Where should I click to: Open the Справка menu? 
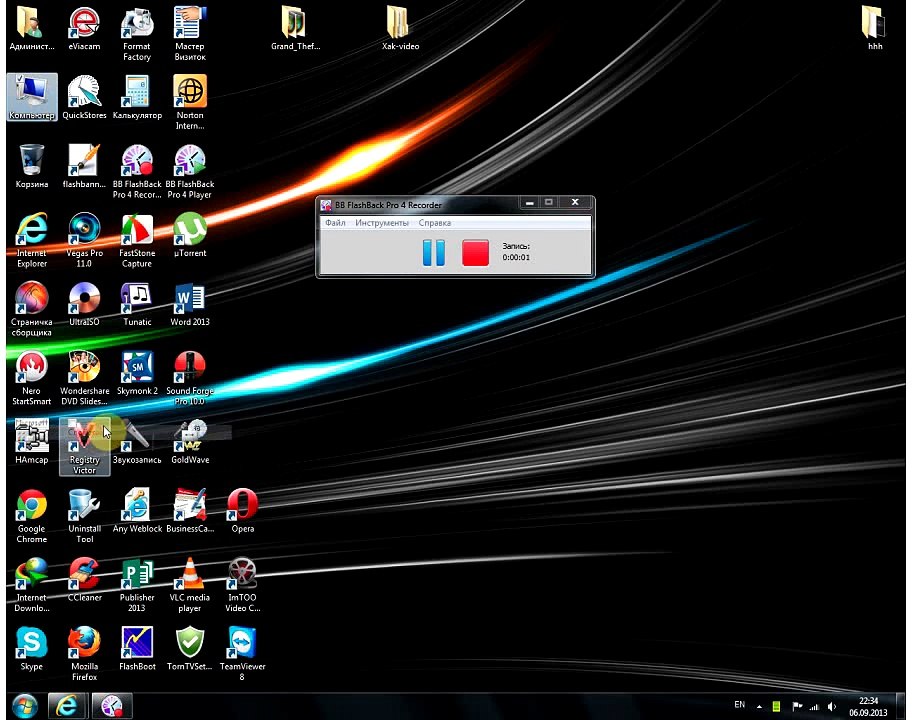(434, 223)
